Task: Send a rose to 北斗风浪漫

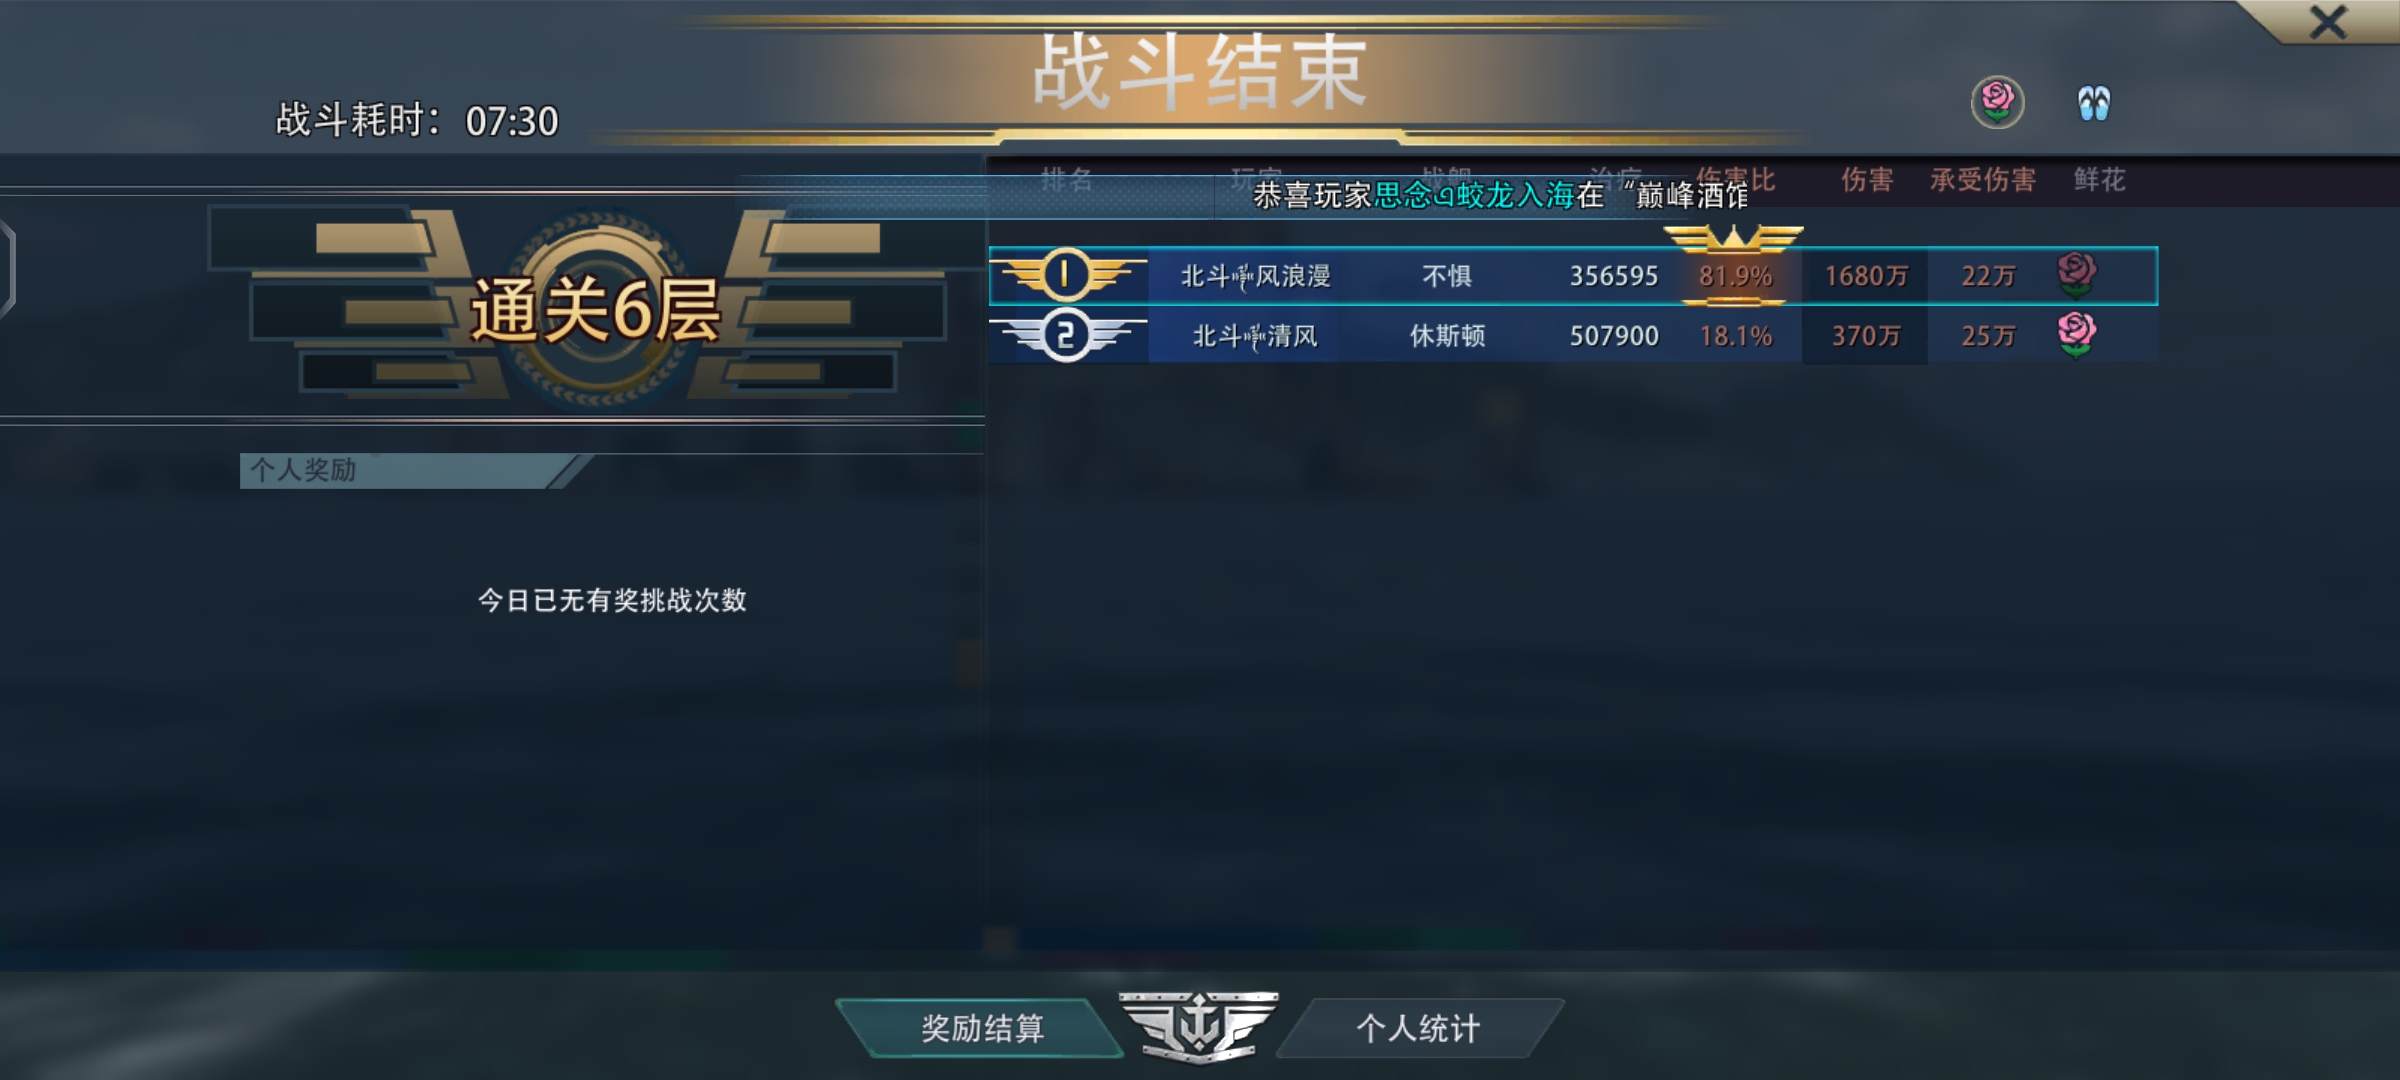Action: 2076,274
